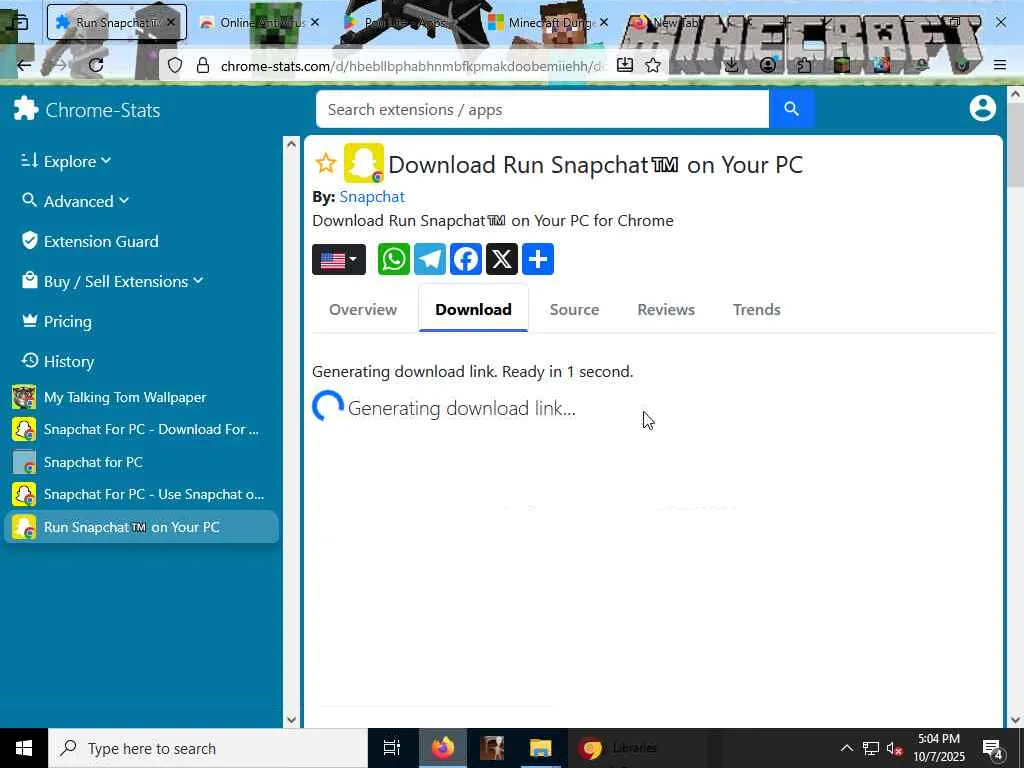Close the Run Snapchat browser tab

[x=170, y=22]
